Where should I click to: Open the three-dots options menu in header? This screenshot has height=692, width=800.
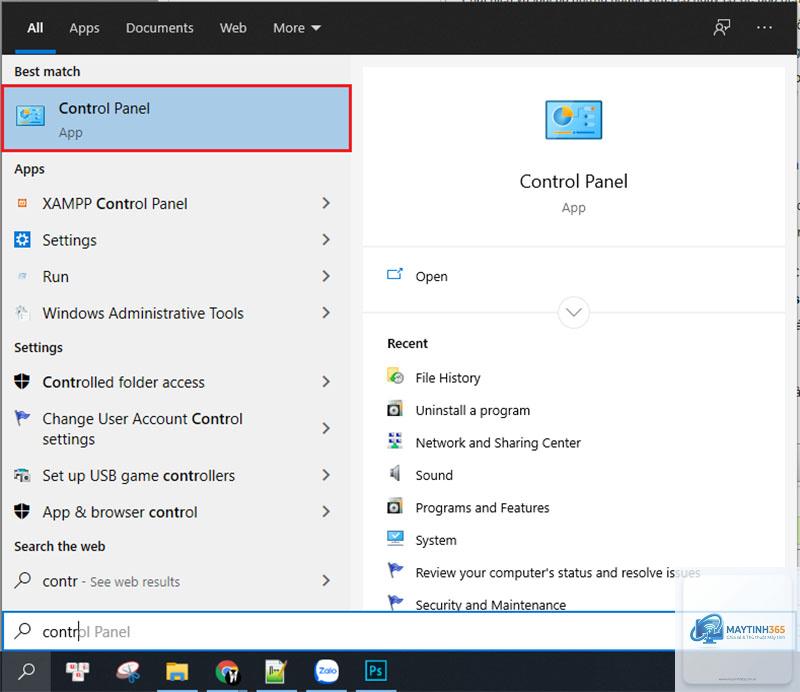pyautogui.click(x=764, y=28)
